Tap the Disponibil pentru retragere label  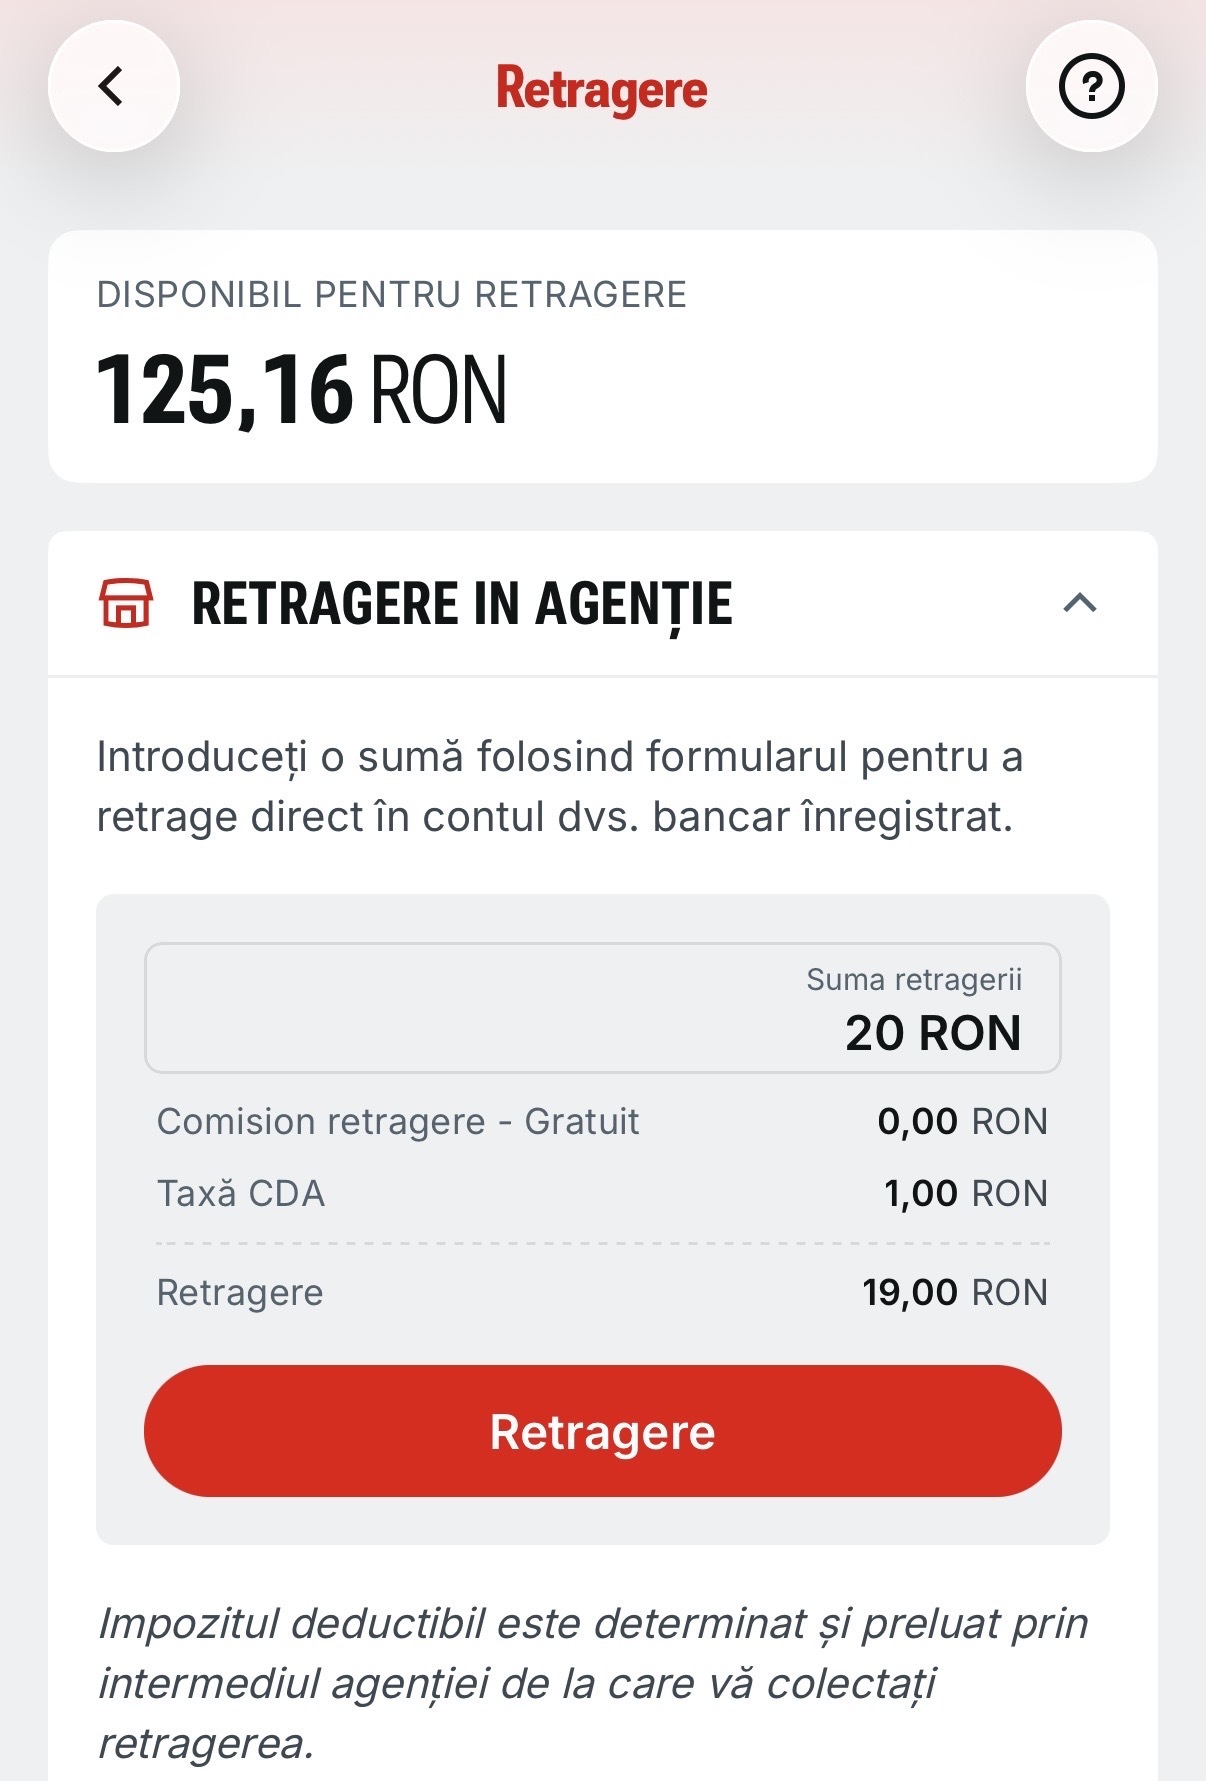(392, 295)
